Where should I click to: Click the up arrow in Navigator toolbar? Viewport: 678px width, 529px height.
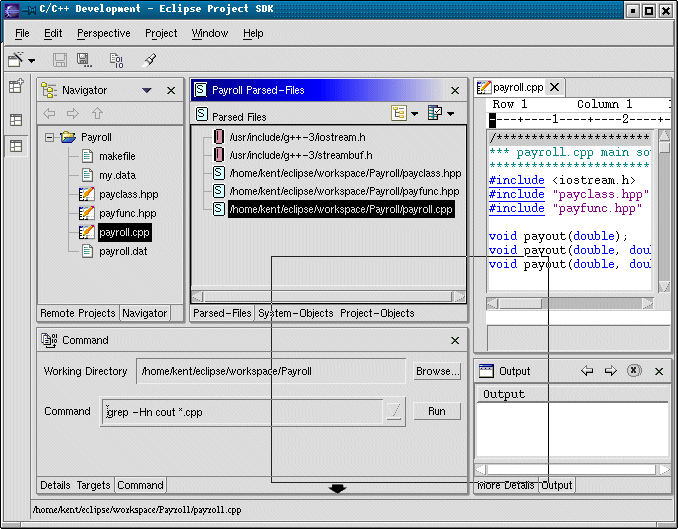(97, 114)
